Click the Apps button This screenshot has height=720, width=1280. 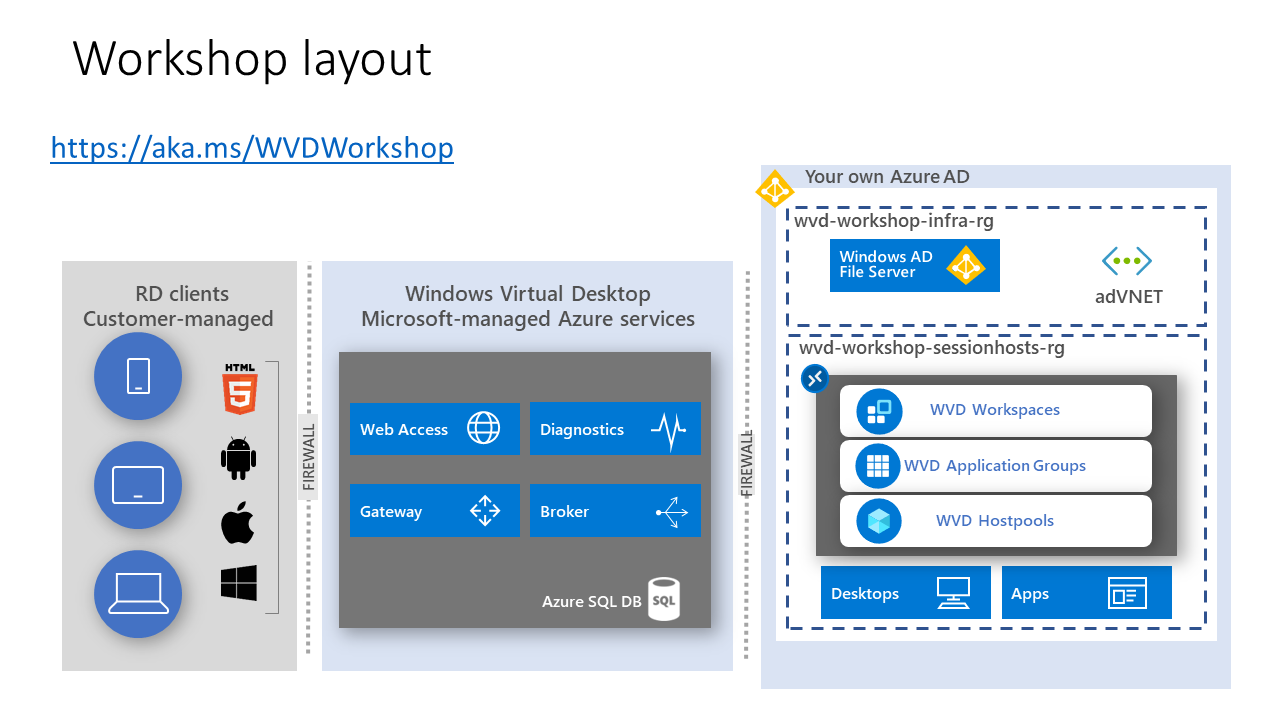coord(1087,593)
